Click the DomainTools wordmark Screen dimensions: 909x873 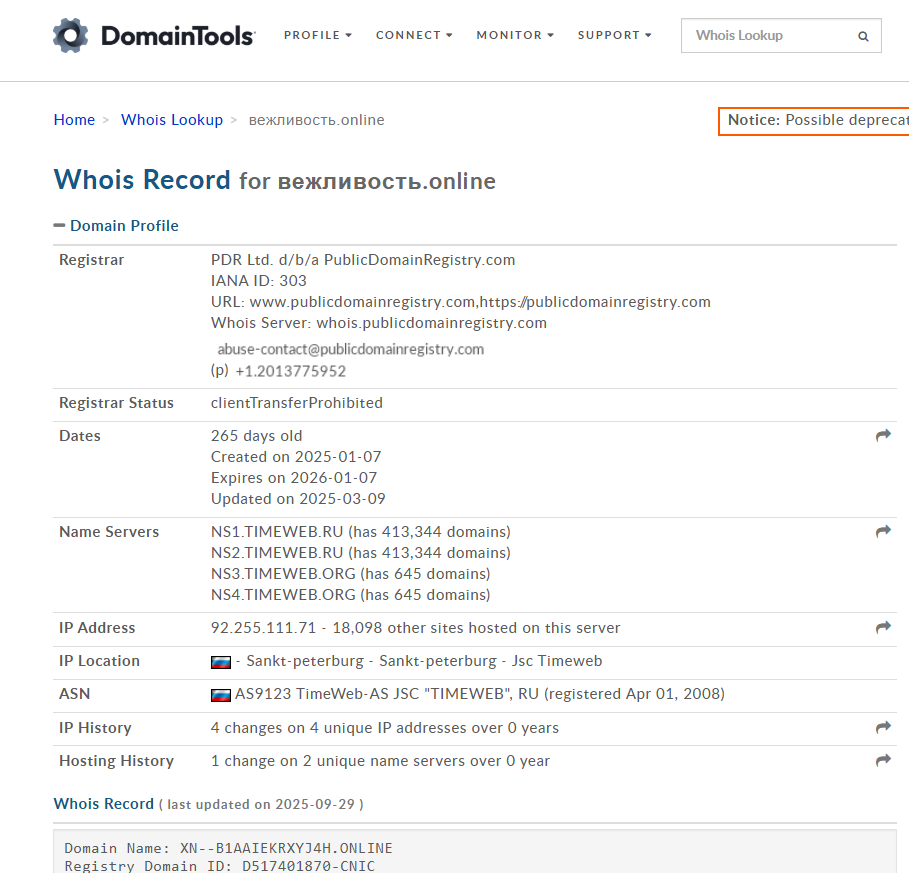pyautogui.click(x=178, y=36)
